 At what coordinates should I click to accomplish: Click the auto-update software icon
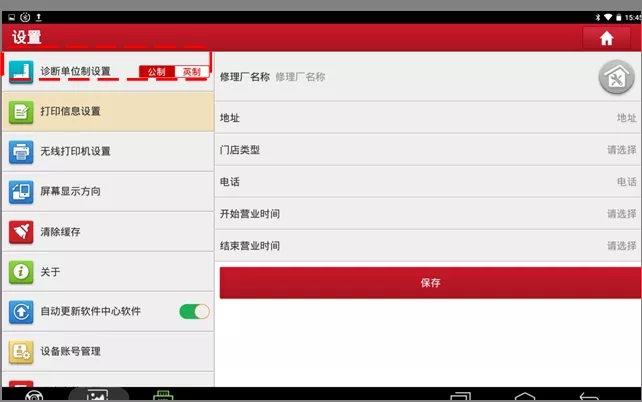(x=21, y=312)
